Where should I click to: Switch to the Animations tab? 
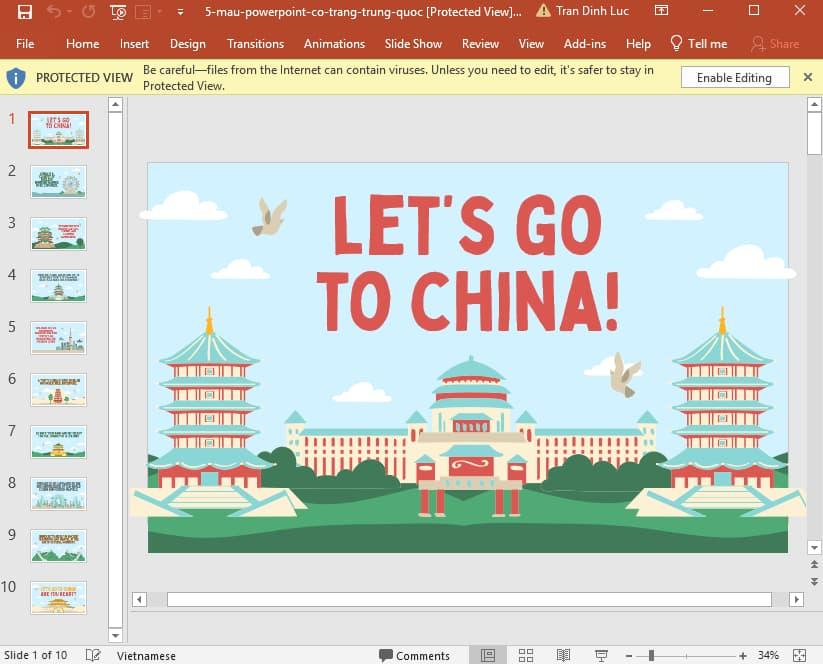click(334, 44)
